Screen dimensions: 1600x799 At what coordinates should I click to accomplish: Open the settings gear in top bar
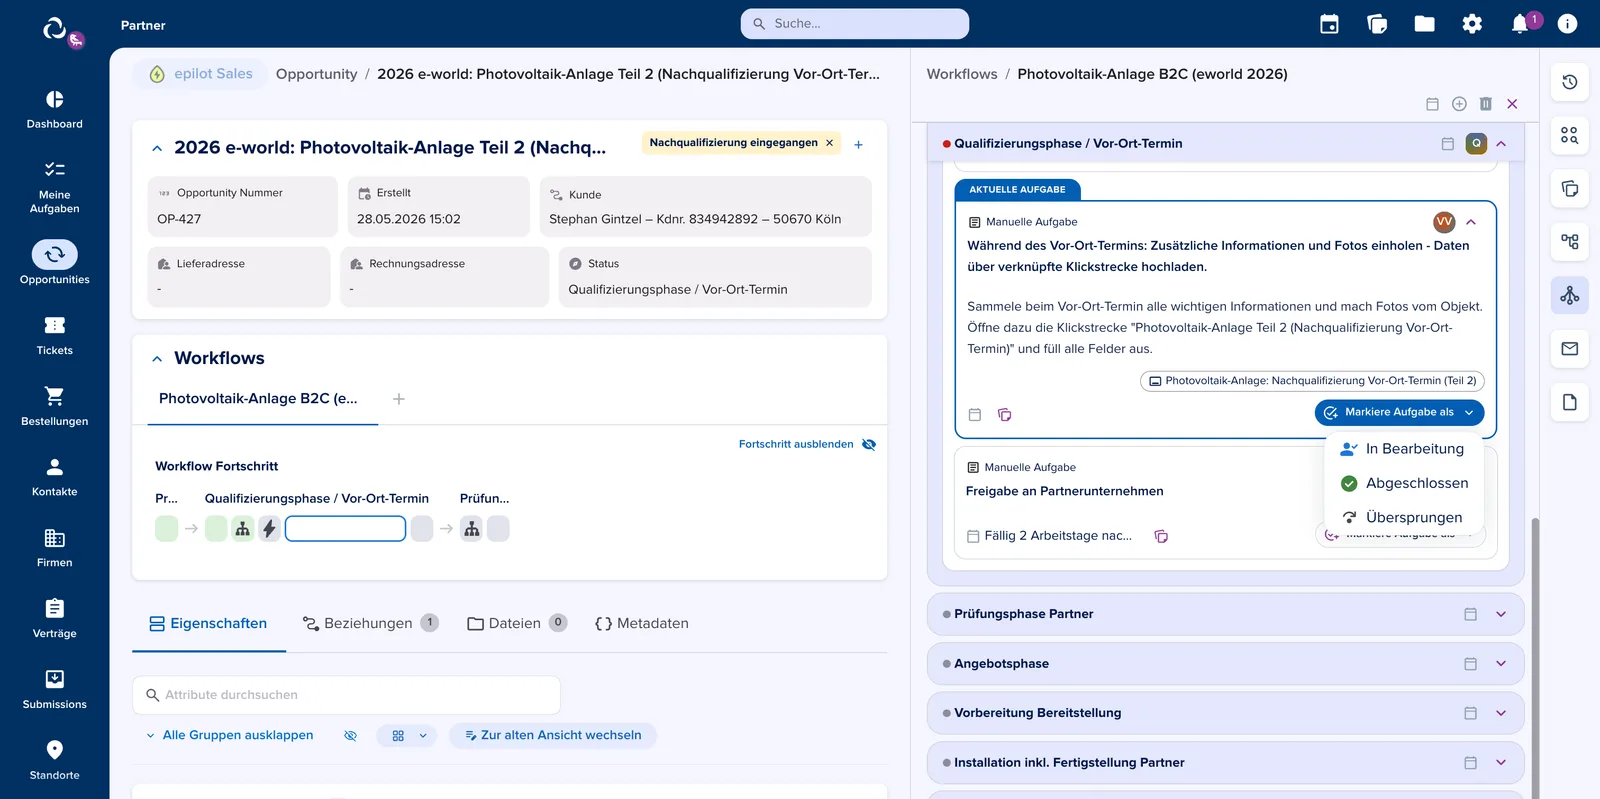coord(1472,24)
